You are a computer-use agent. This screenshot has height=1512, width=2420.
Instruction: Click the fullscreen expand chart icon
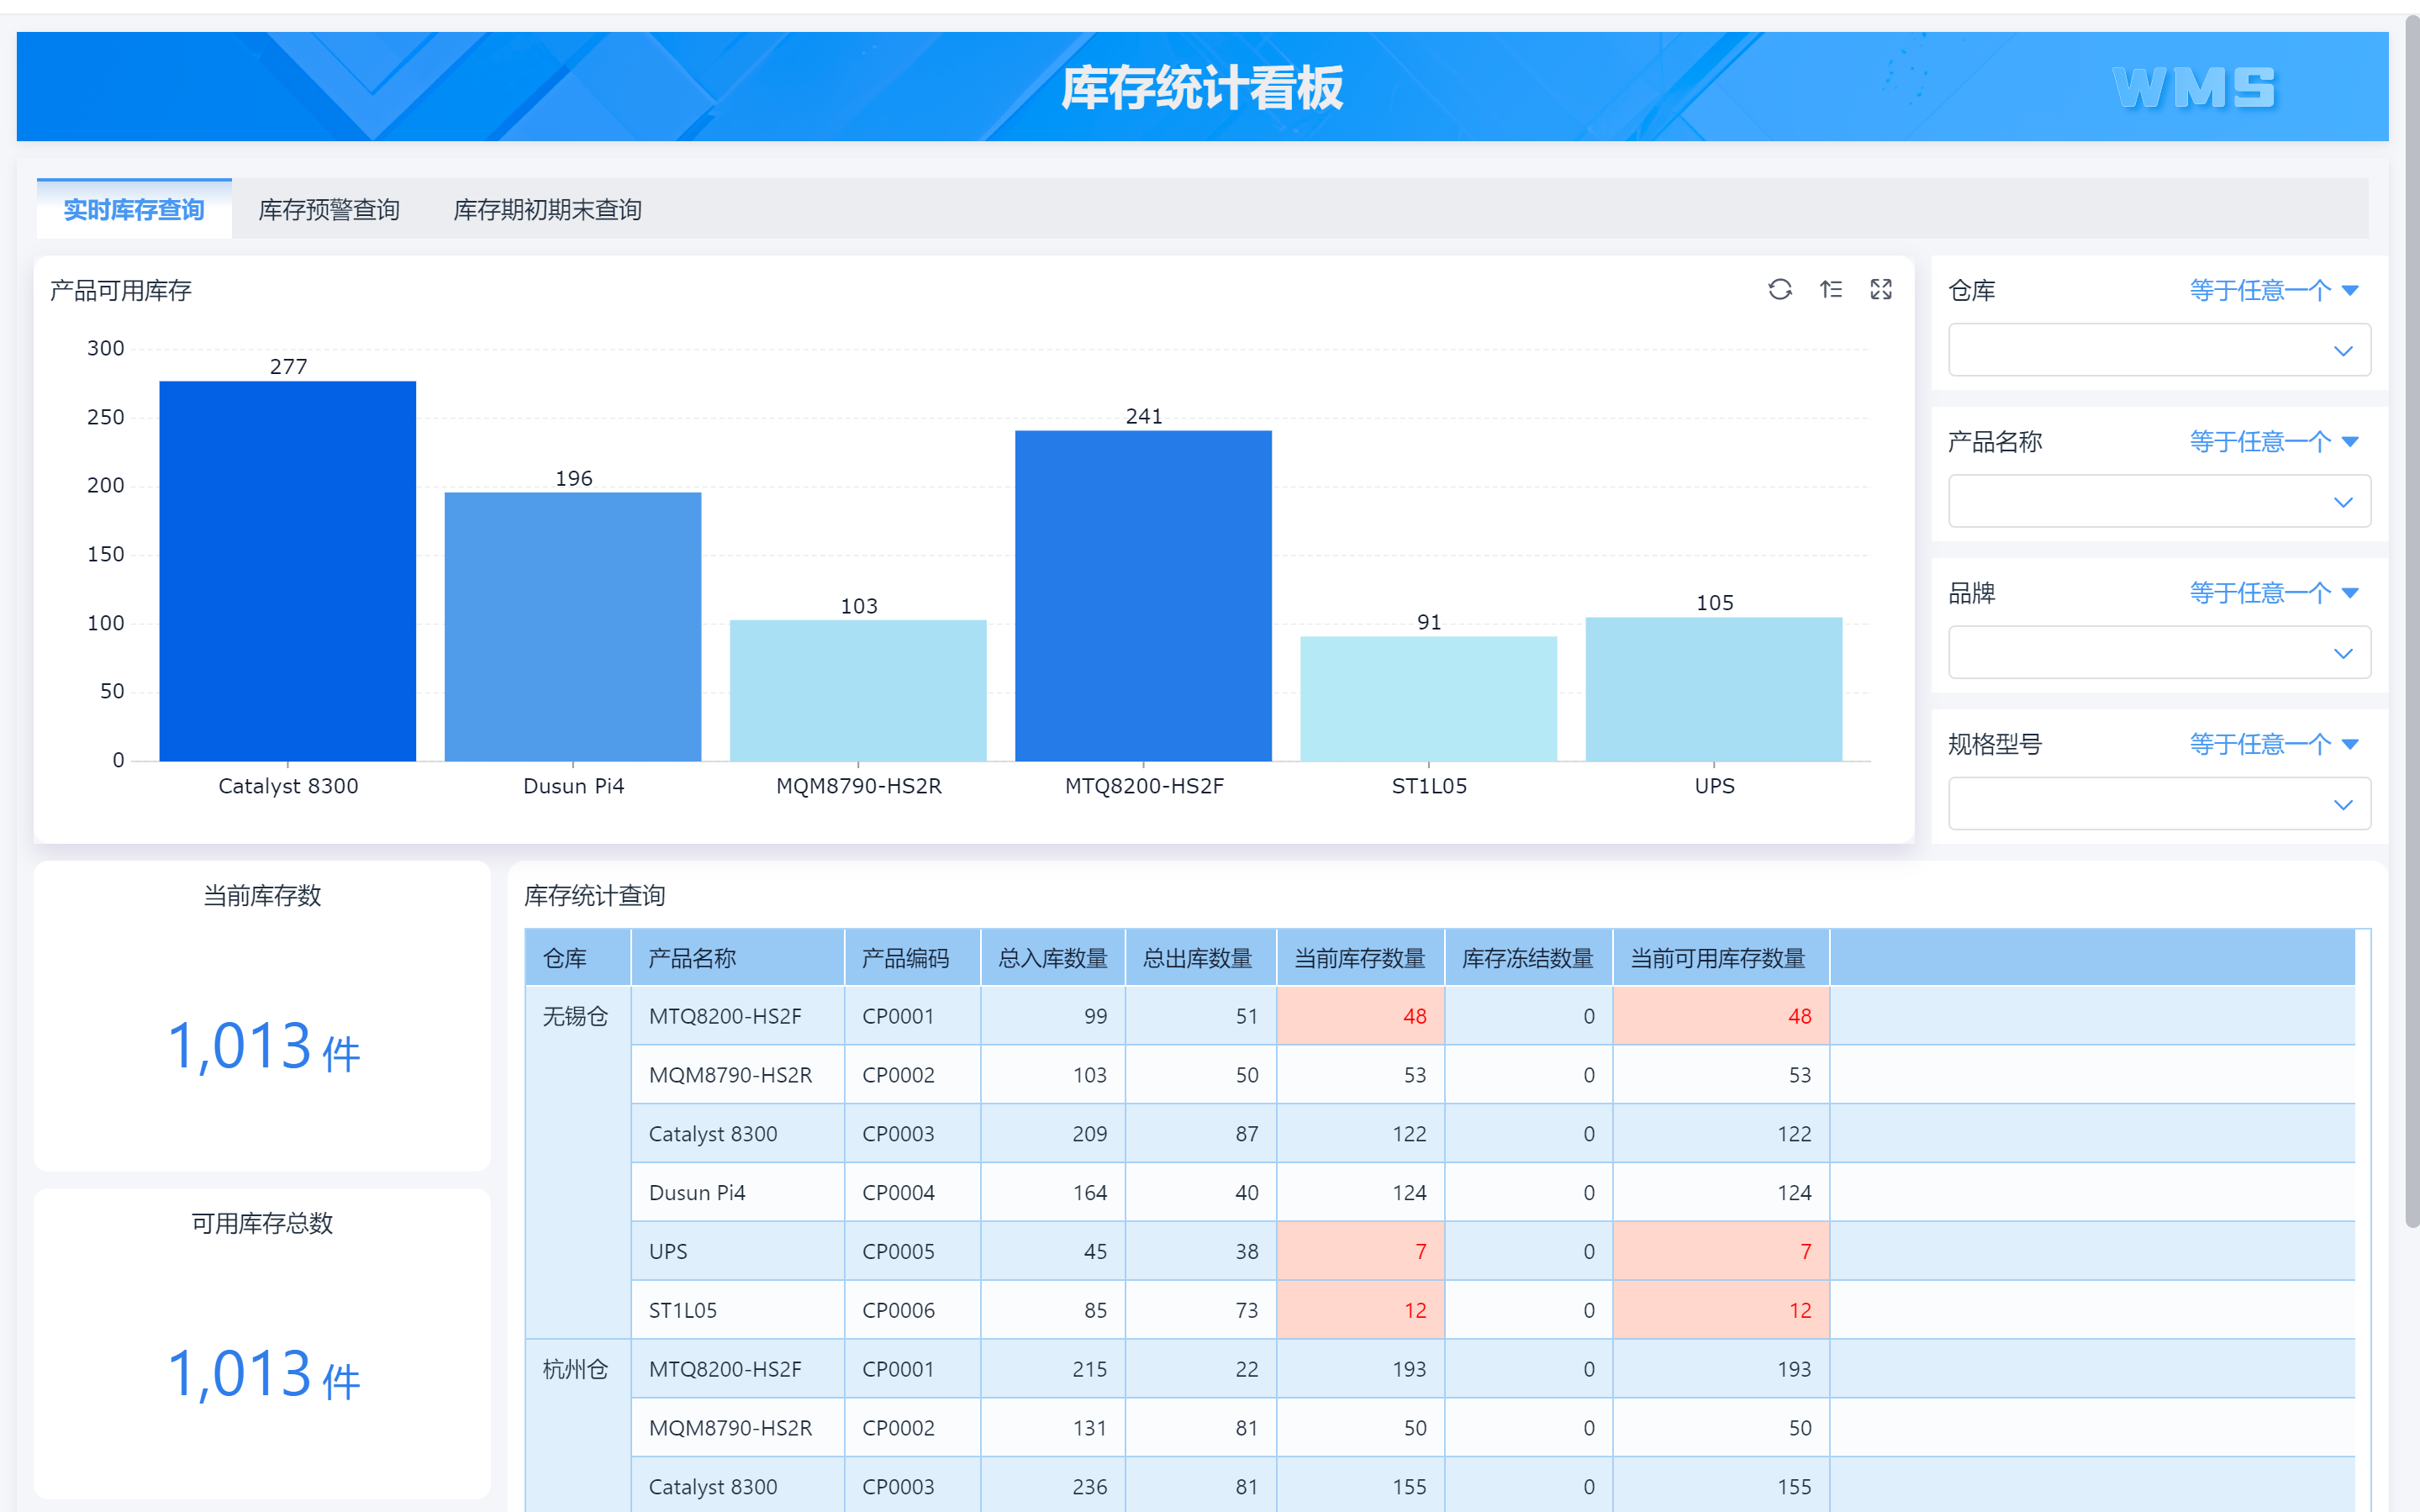point(1881,290)
